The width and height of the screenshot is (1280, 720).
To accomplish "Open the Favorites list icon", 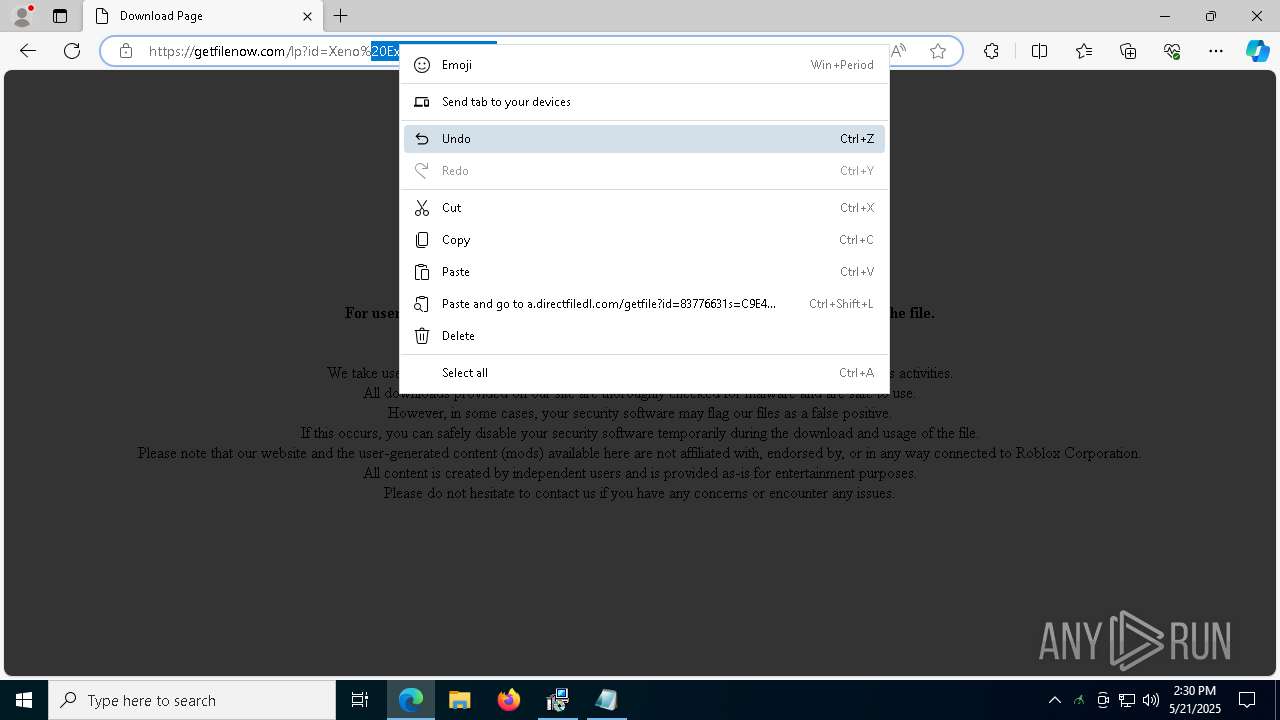I will 1084,51.
